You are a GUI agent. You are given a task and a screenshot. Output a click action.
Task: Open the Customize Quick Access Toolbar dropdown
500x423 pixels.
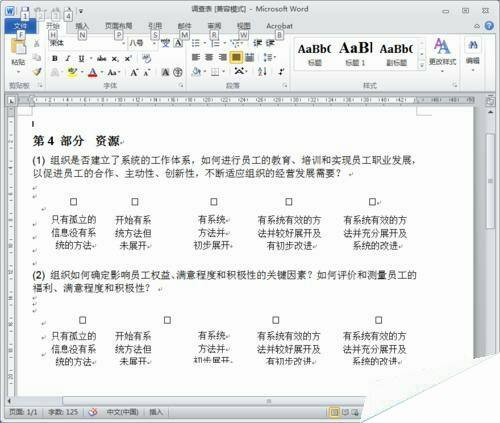[x=81, y=11]
